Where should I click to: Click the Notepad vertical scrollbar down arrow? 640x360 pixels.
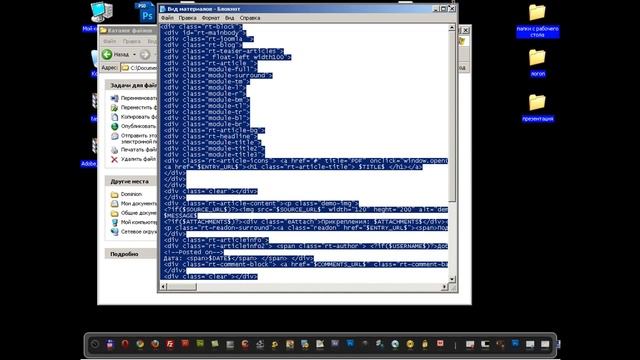(452, 279)
